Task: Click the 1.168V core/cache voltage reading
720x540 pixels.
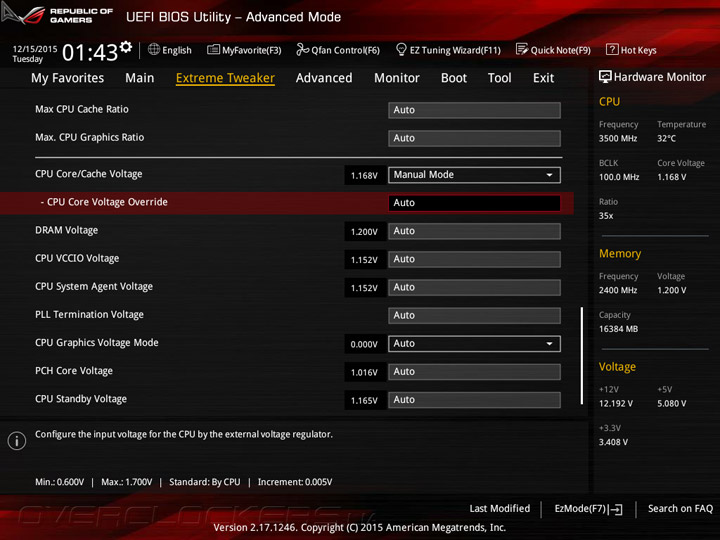Action: 364,175
